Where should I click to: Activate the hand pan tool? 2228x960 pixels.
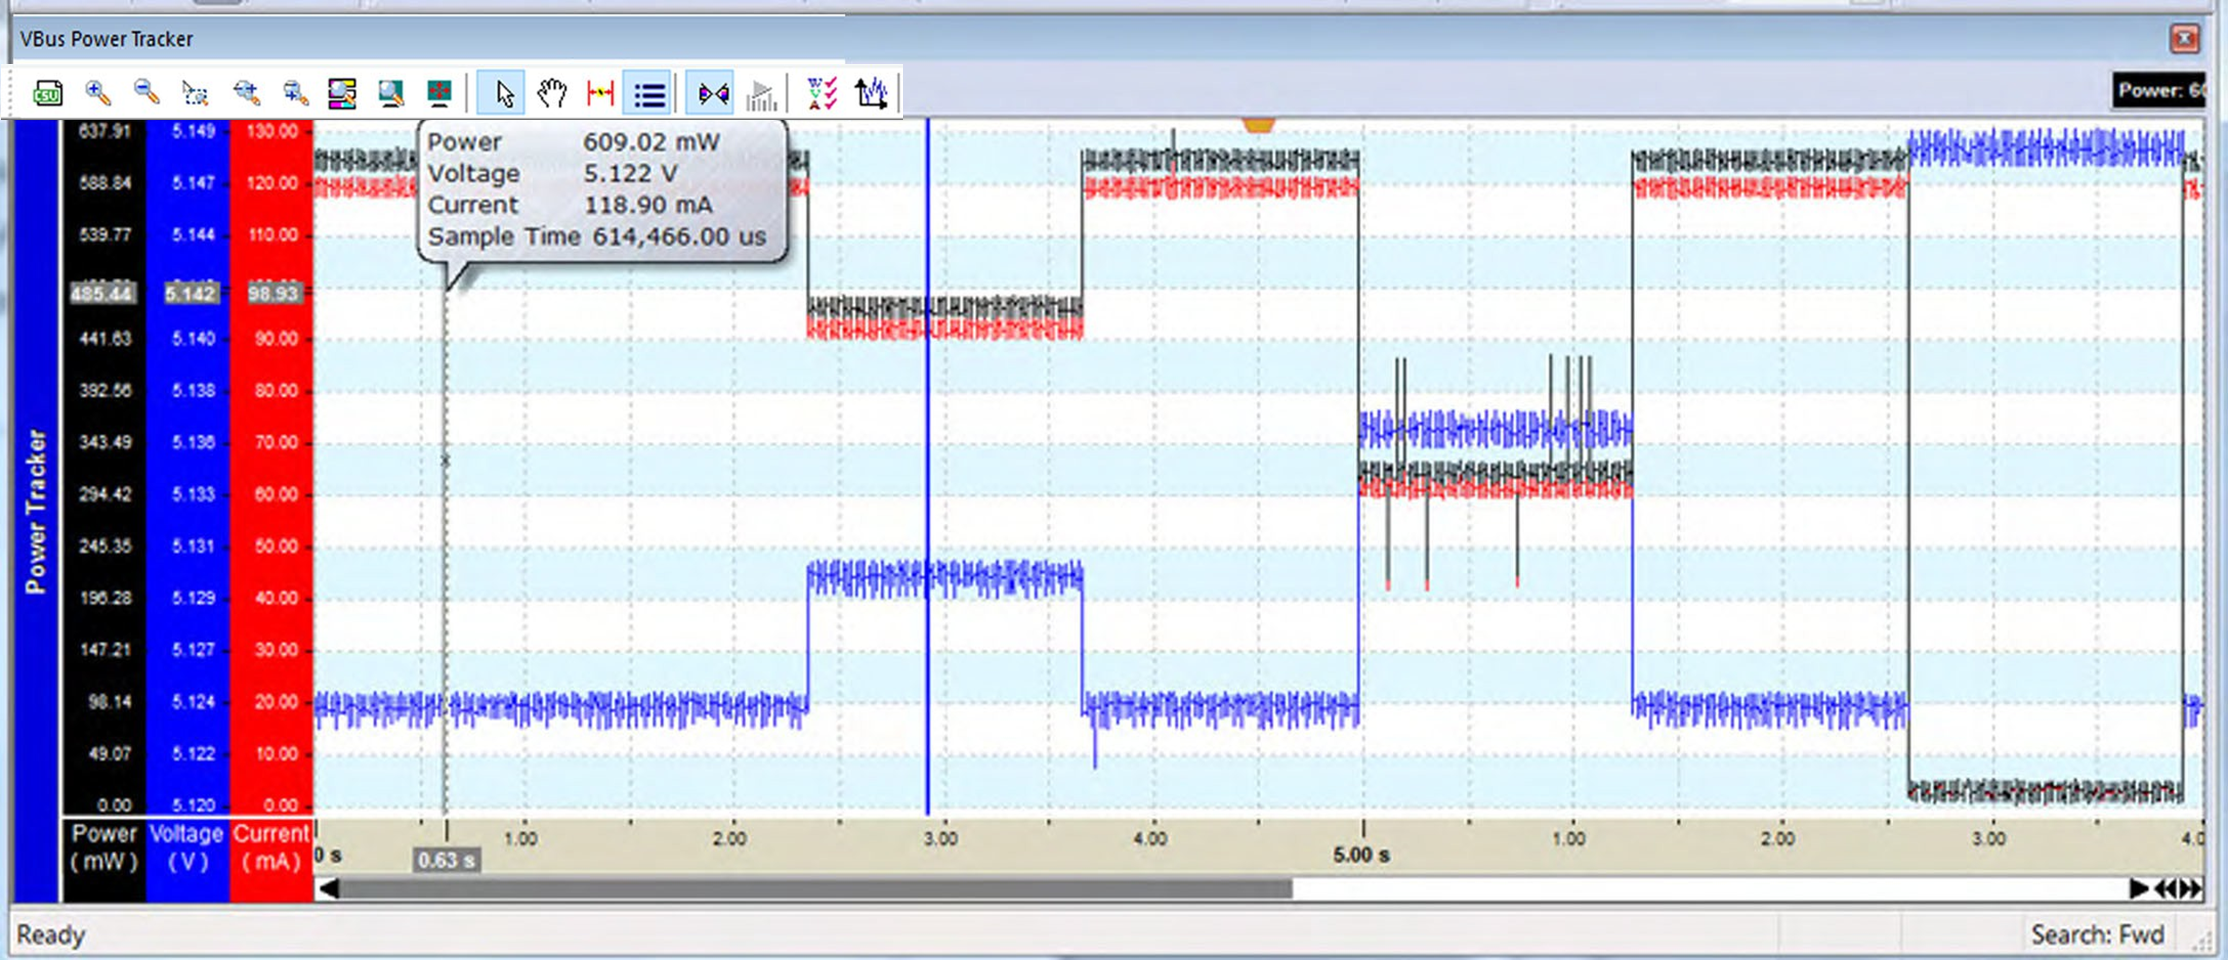(x=552, y=94)
